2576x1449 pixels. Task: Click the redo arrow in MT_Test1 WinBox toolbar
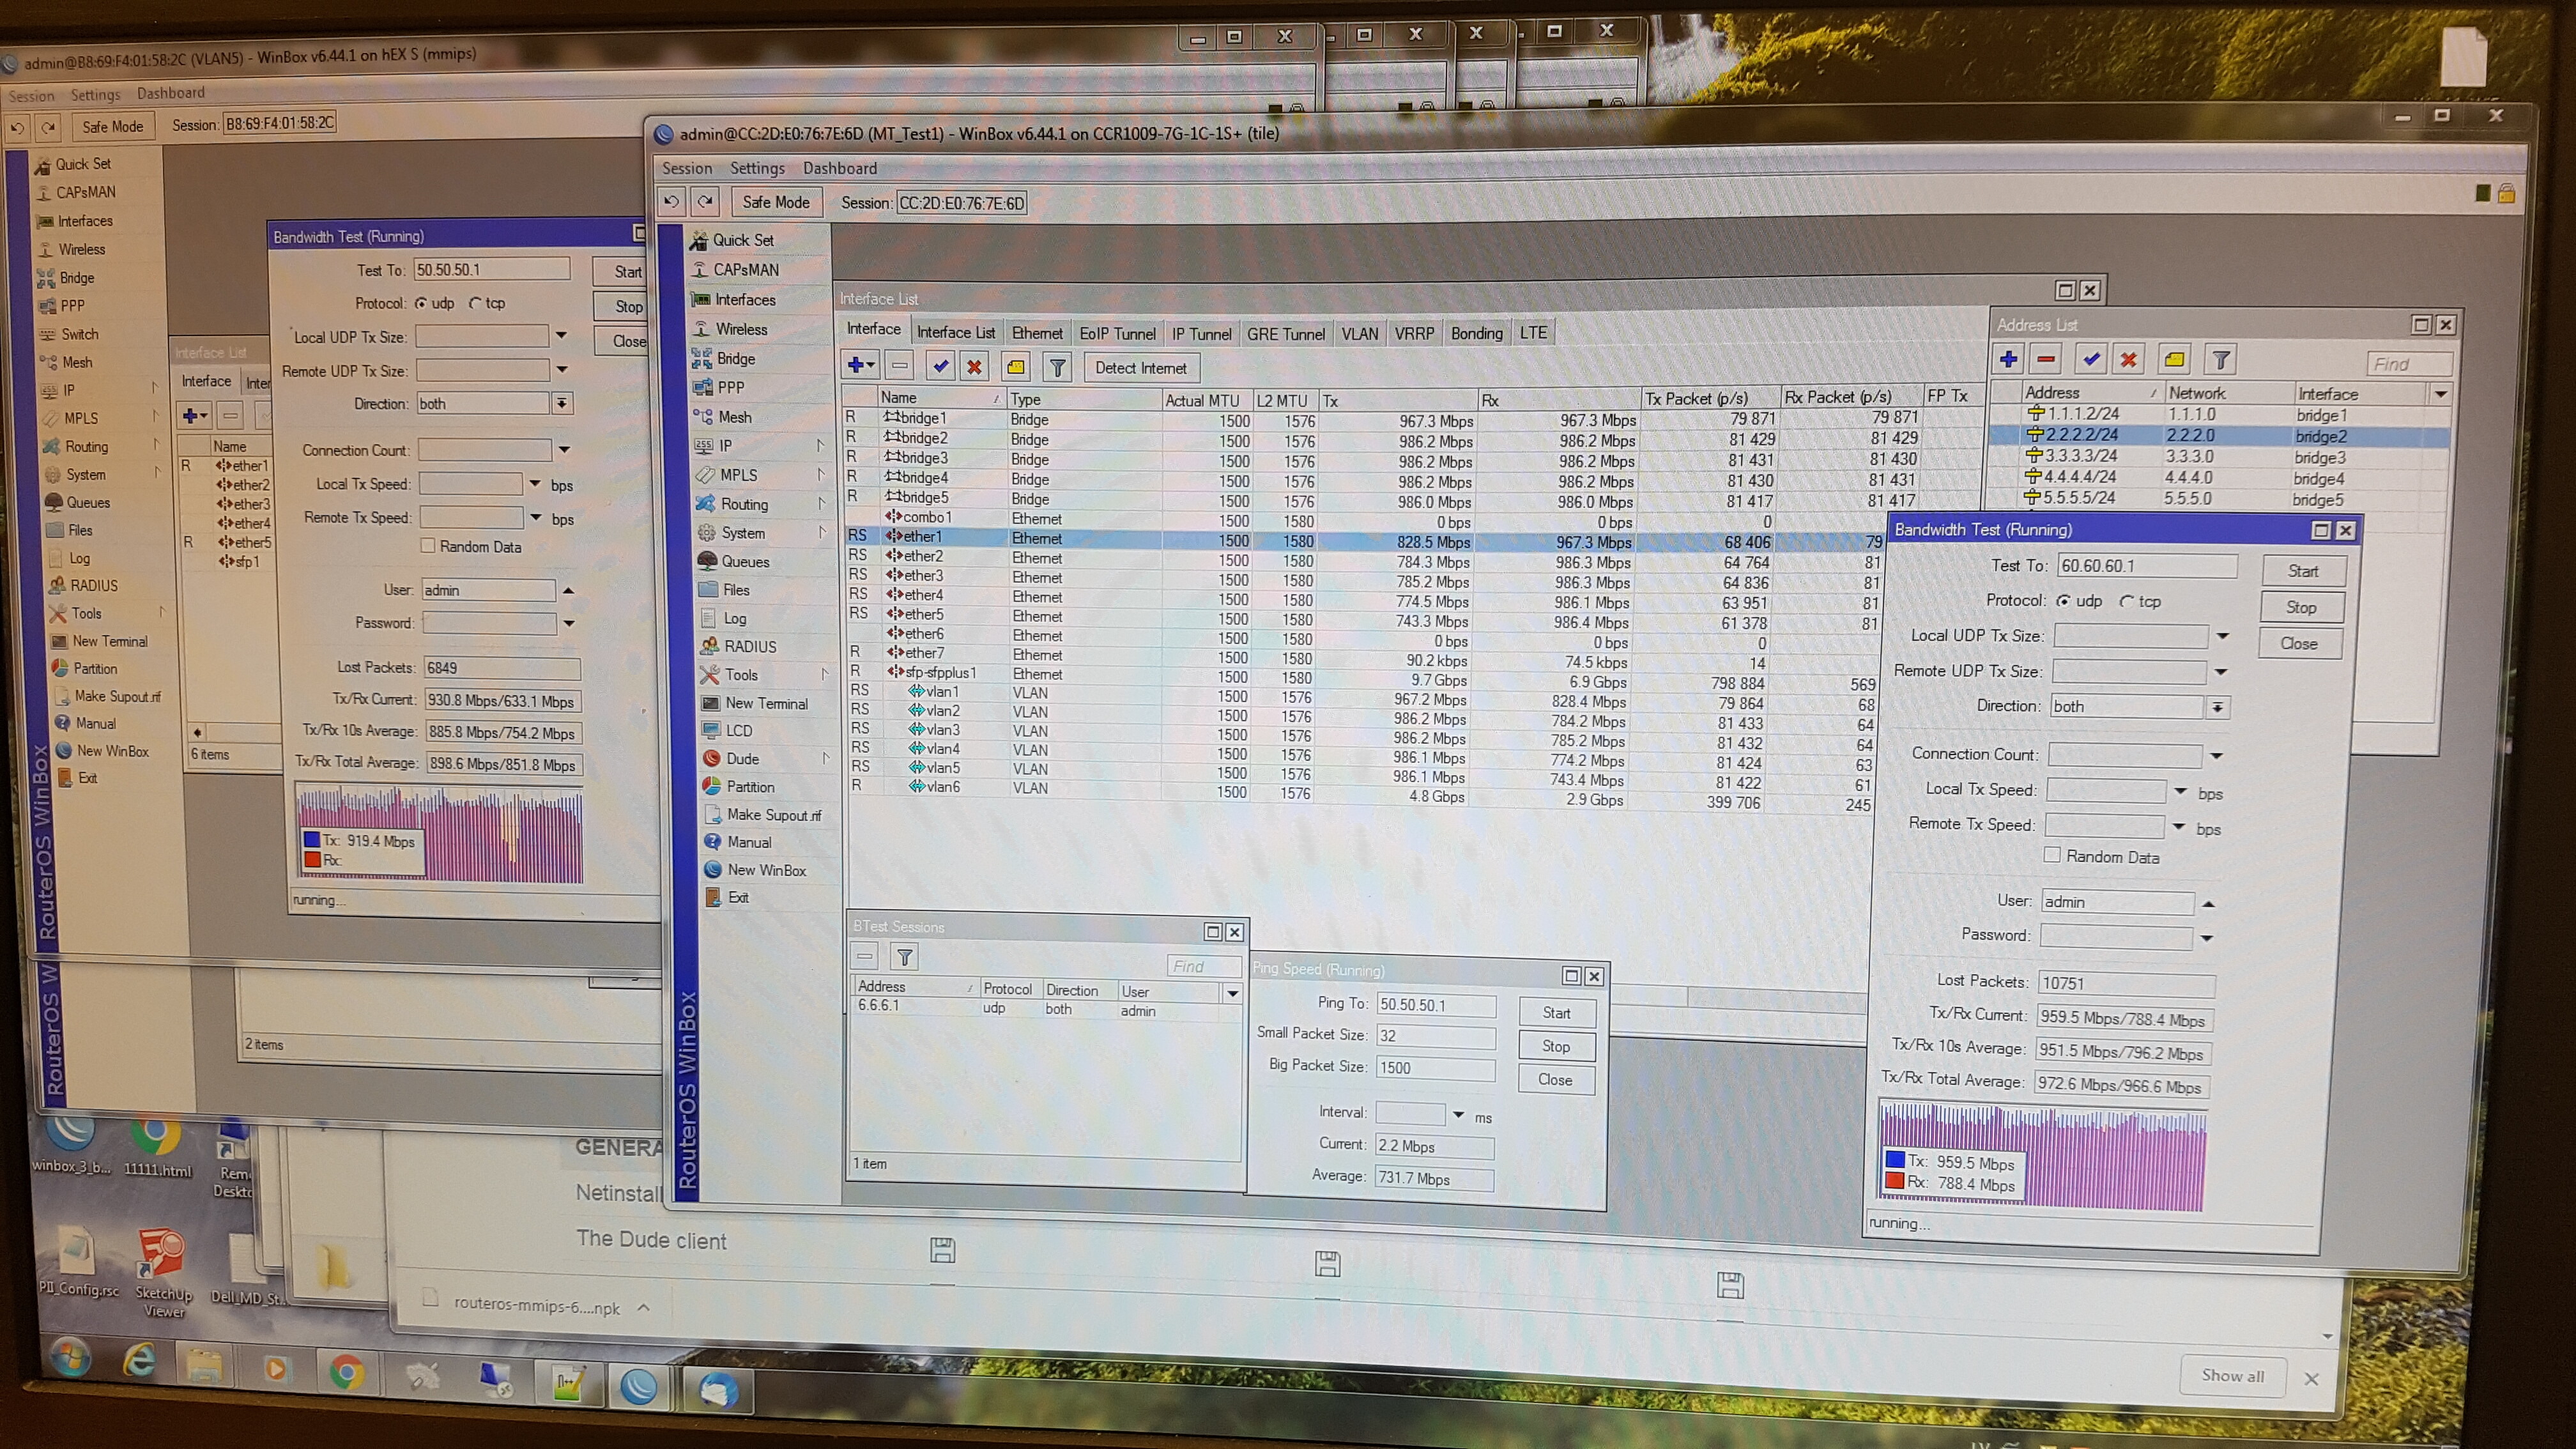pos(705,201)
